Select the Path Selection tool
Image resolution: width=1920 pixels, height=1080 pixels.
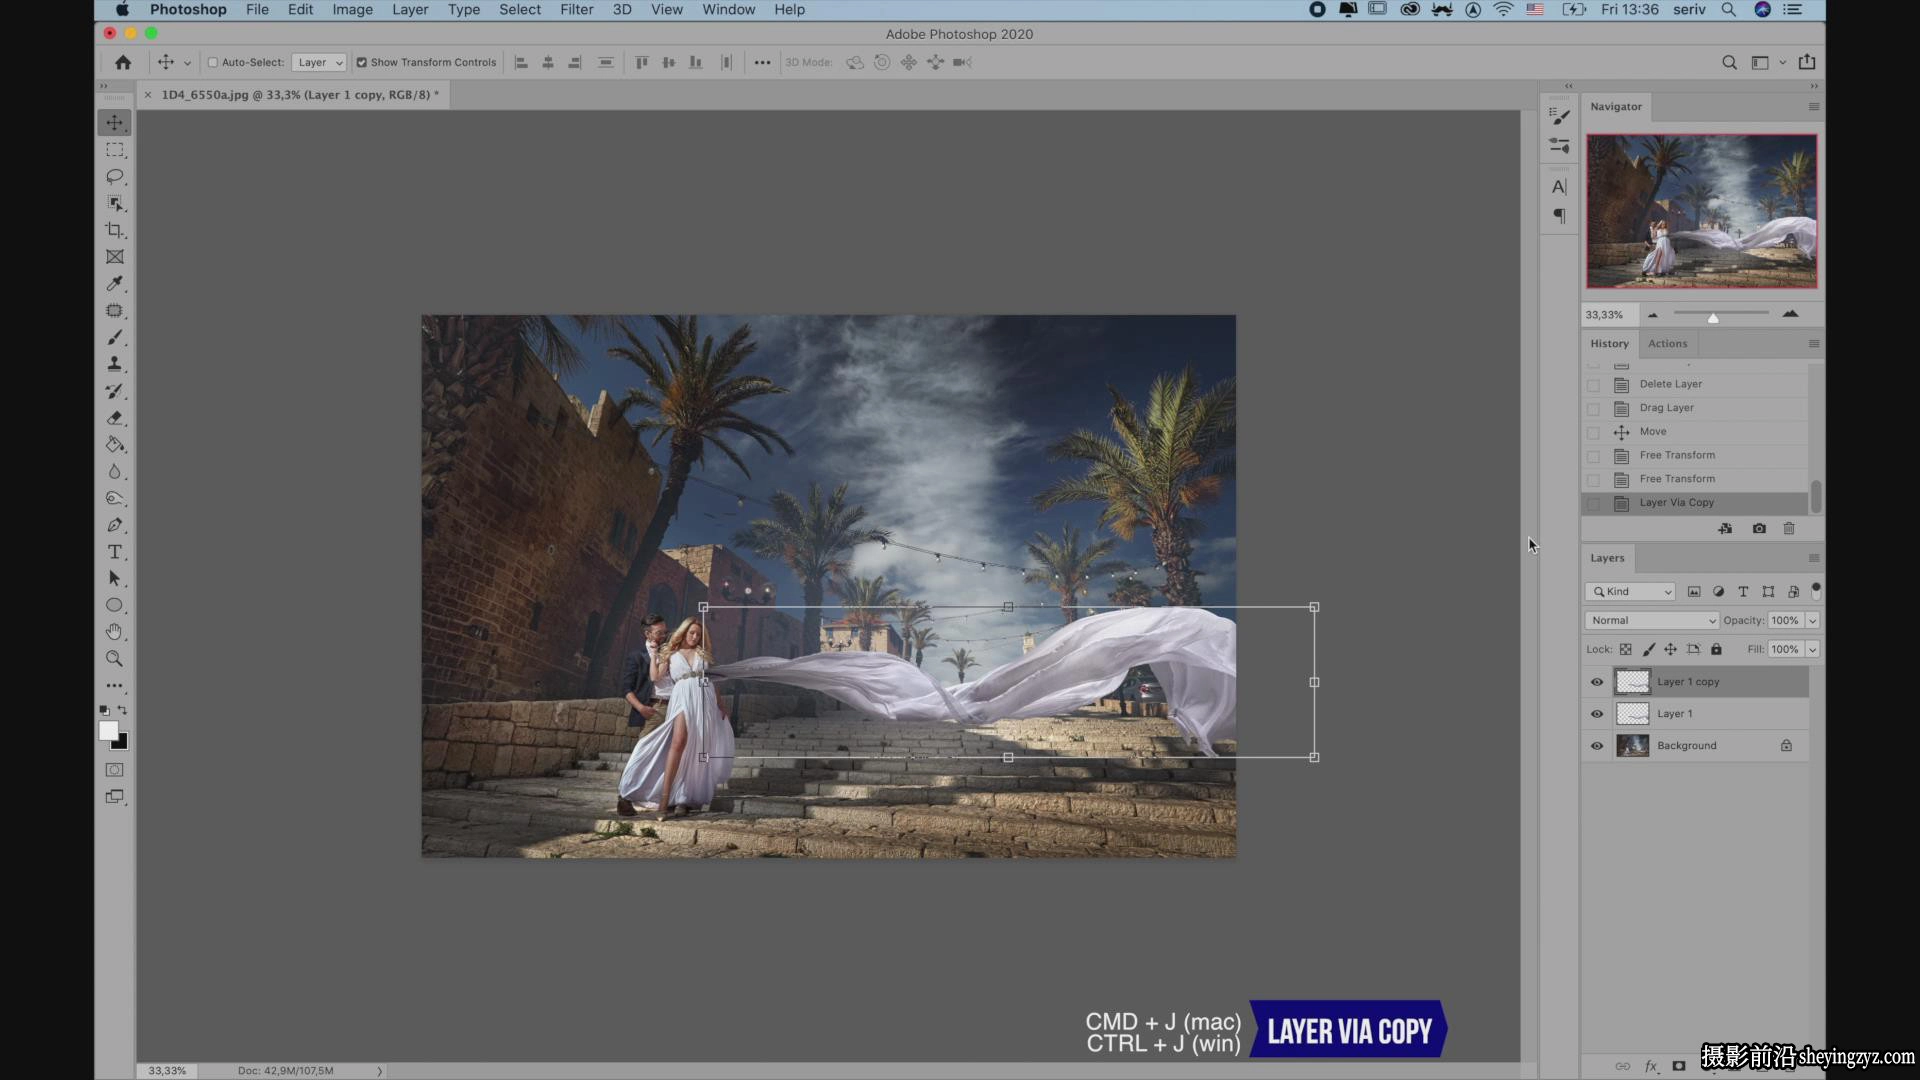[x=115, y=579]
